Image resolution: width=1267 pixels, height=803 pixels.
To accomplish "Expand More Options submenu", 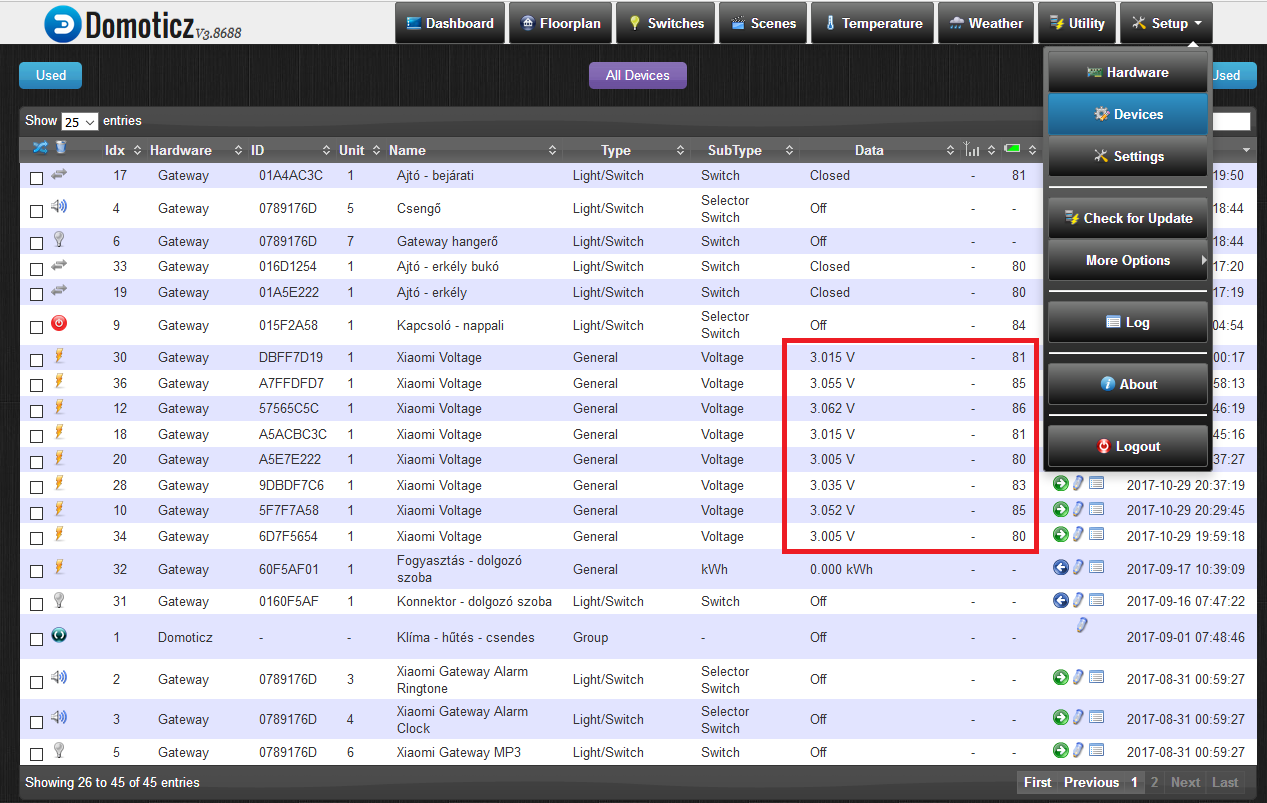I will tap(1128, 260).
